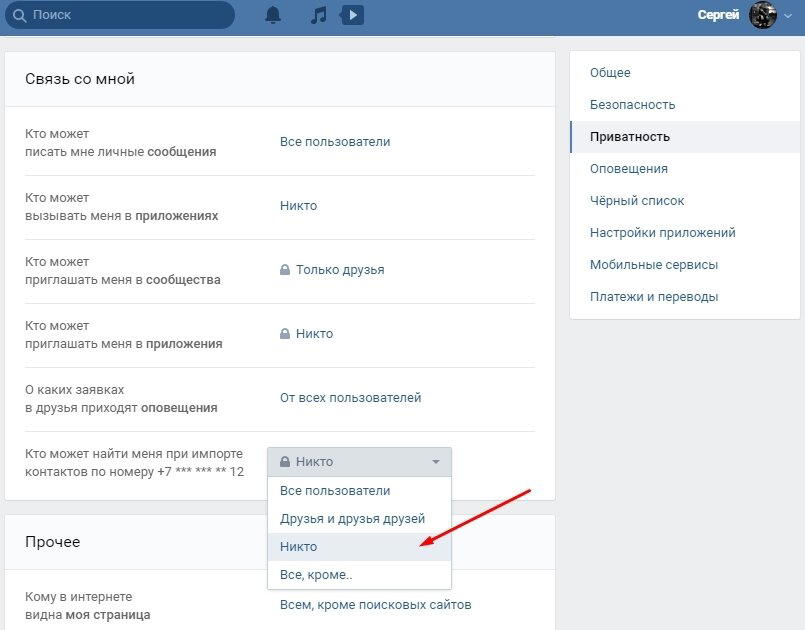
Task: Click the dropdown arrow in contact import selector
Action: coord(436,462)
